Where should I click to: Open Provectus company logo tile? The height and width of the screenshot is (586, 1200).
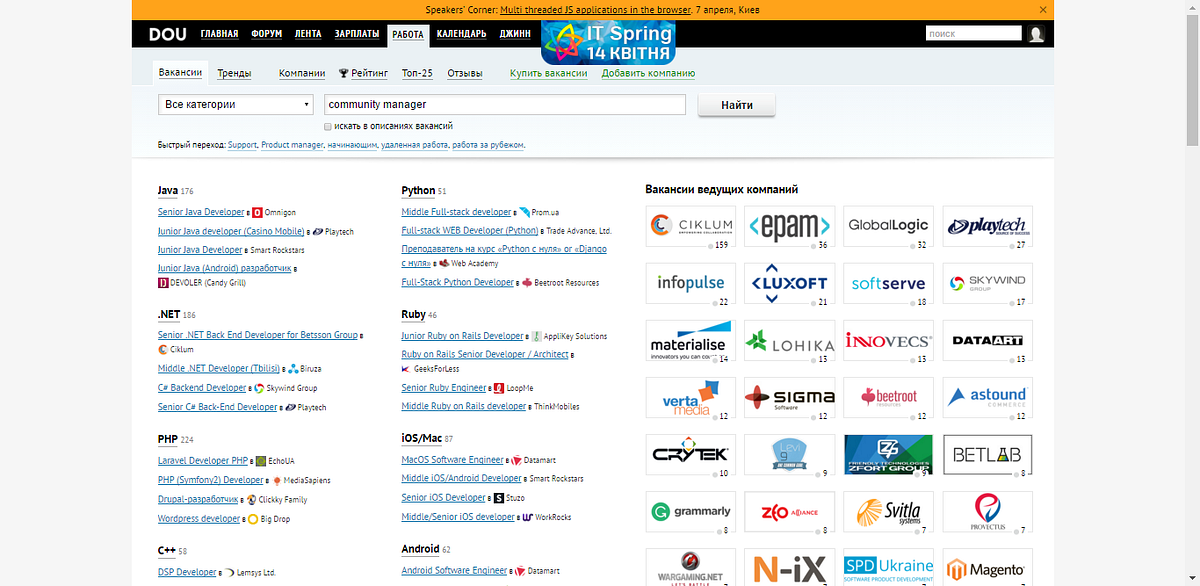[x=988, y=512]
